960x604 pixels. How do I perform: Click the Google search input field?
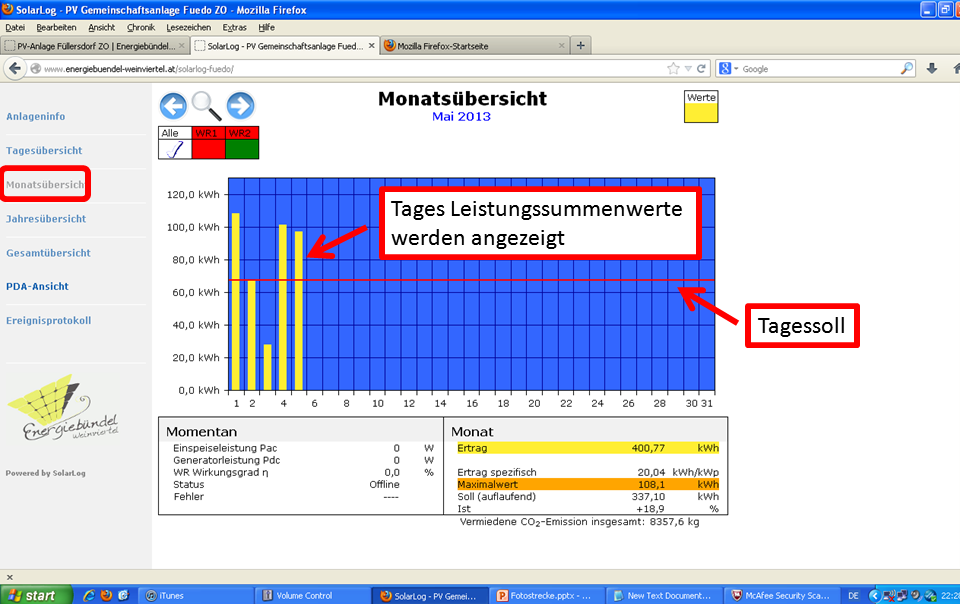click(818, 69)
